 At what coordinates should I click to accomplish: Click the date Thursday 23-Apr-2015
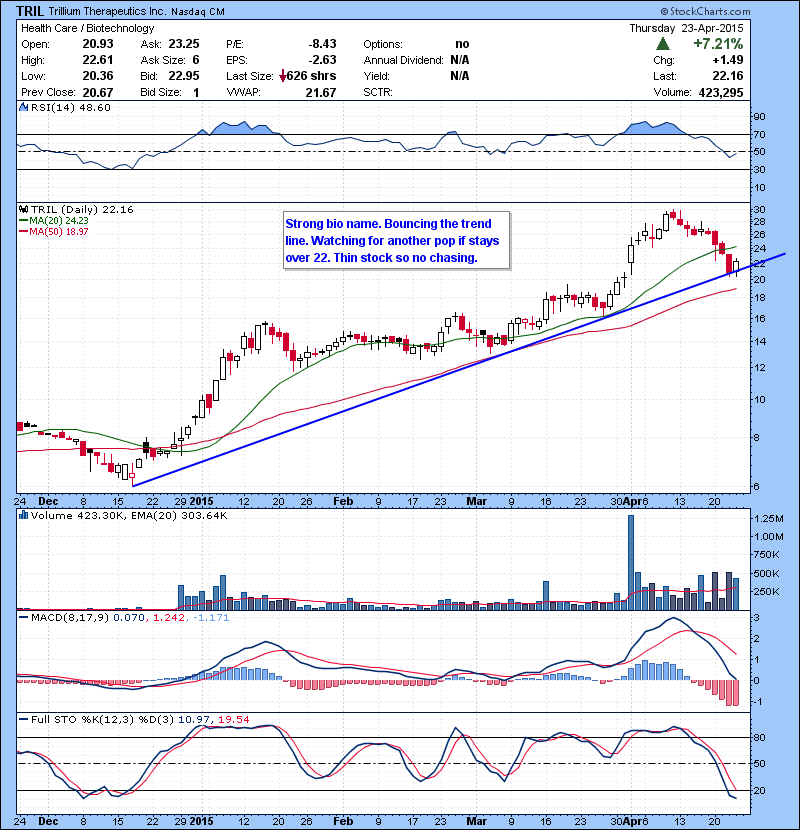[x=686, y=28]
